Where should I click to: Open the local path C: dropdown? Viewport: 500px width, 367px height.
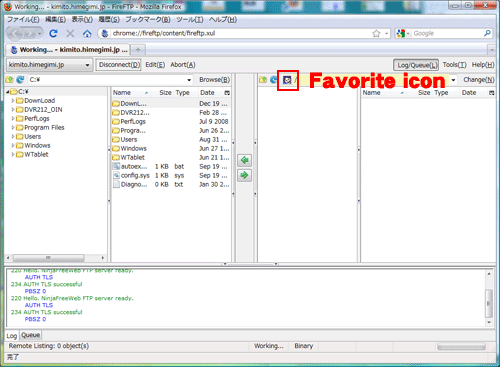(x=189, y=80)
